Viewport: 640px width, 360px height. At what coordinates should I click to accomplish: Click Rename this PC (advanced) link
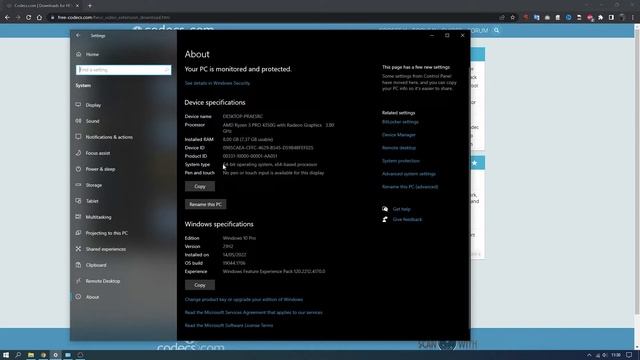(x=410, y=187)
